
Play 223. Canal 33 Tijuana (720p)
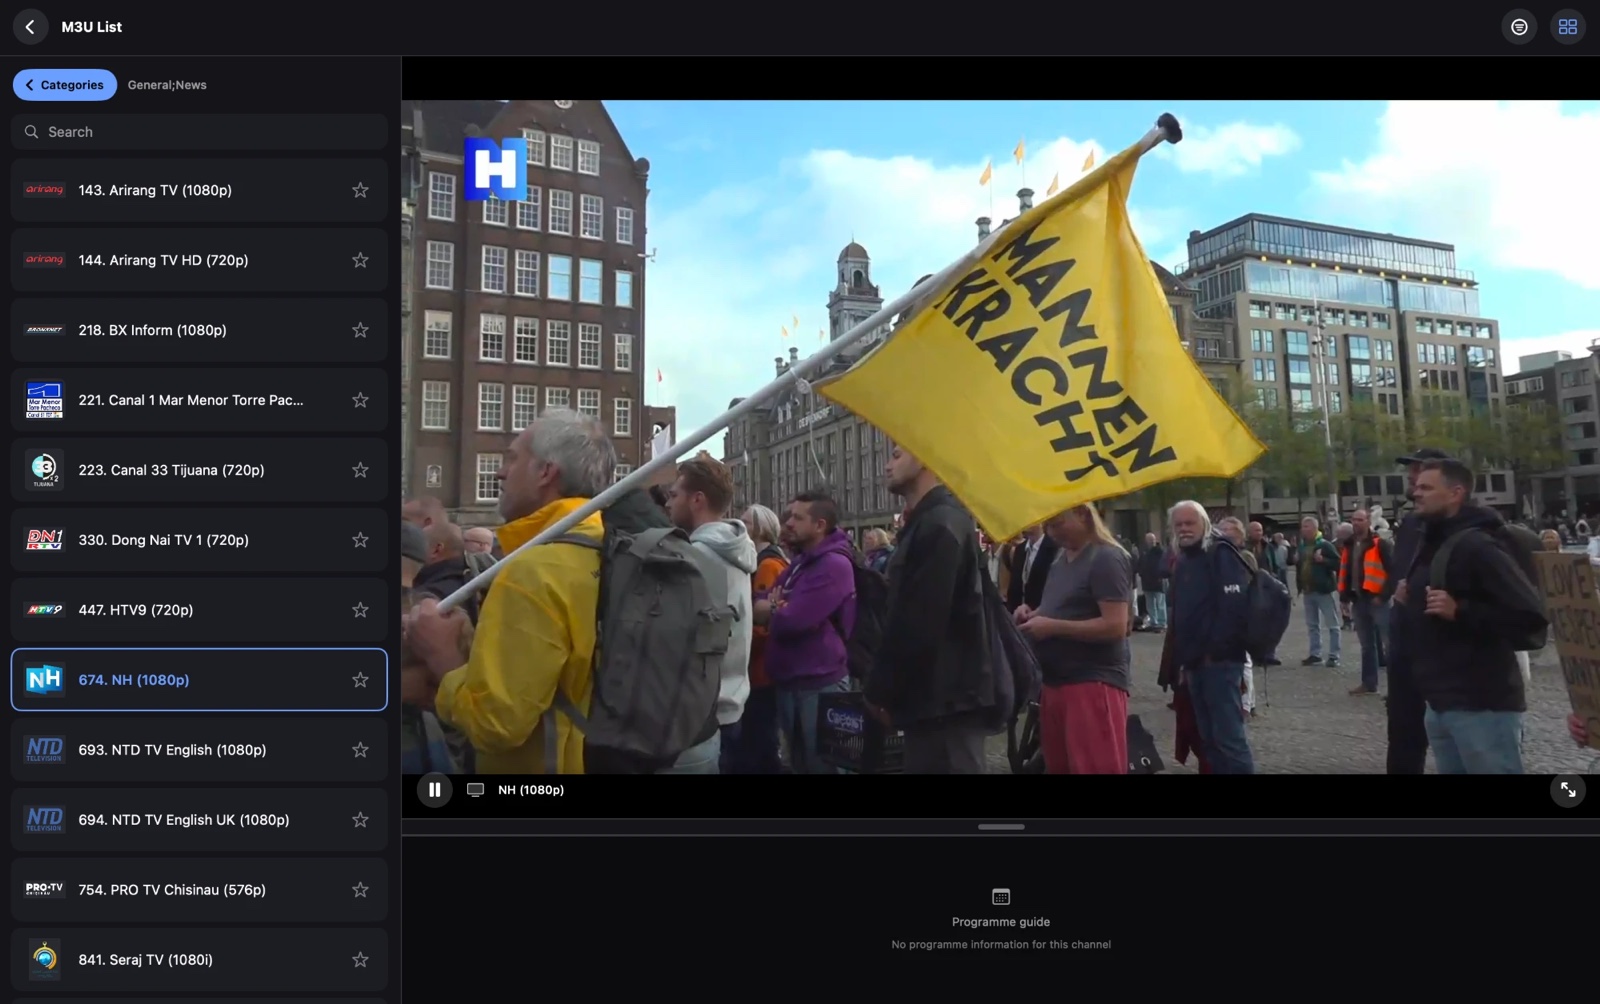point(199,470)
